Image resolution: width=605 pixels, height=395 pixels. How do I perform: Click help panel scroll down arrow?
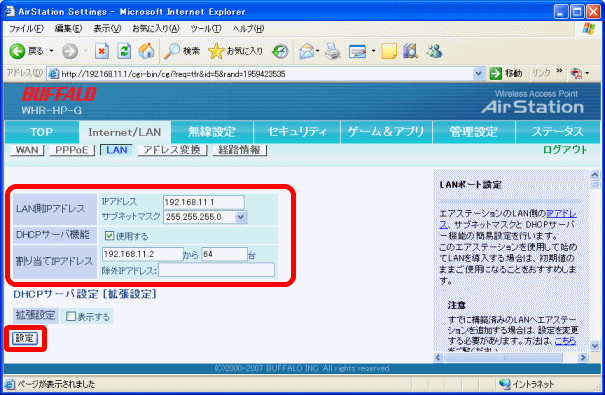point(595,345)
